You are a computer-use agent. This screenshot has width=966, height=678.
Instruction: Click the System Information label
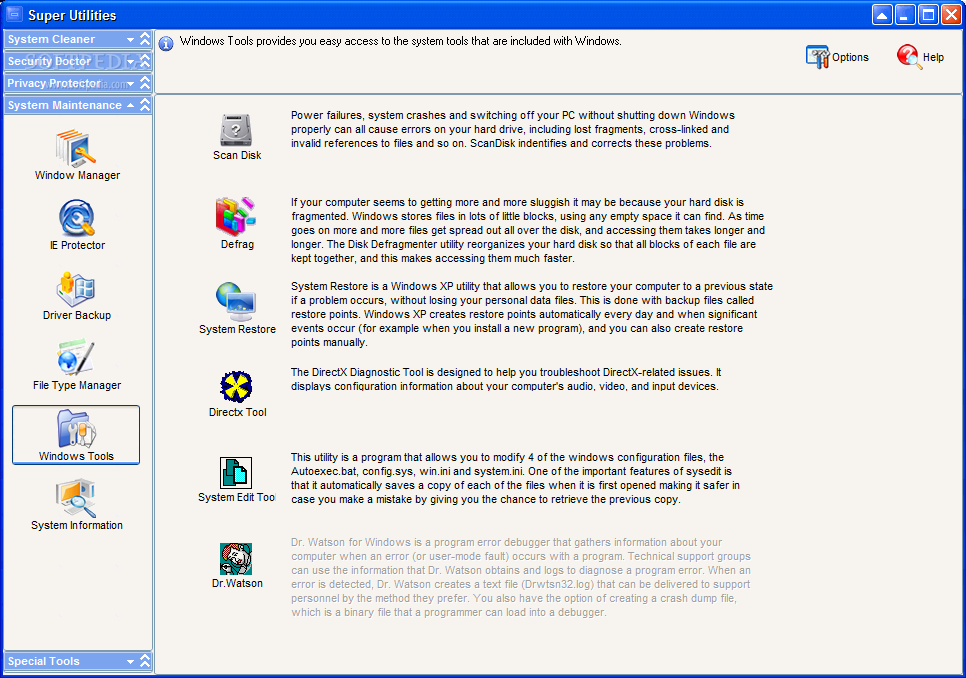point(77,525)
